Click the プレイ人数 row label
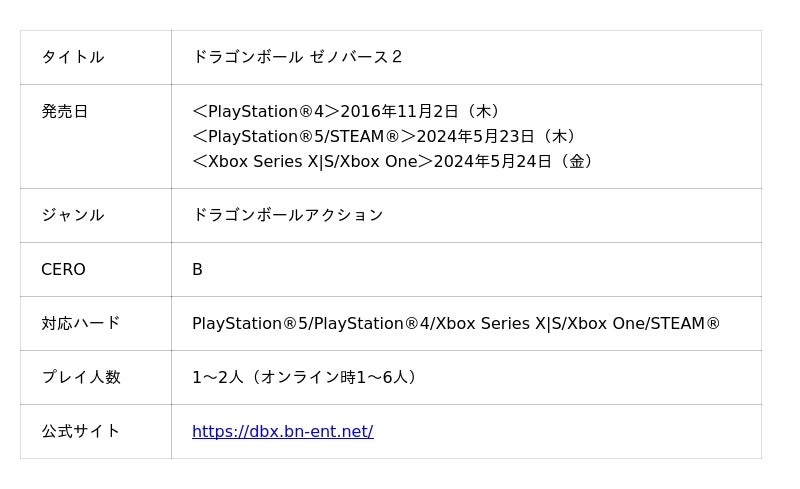Screen dimensions: 800x489 point(80,377)
